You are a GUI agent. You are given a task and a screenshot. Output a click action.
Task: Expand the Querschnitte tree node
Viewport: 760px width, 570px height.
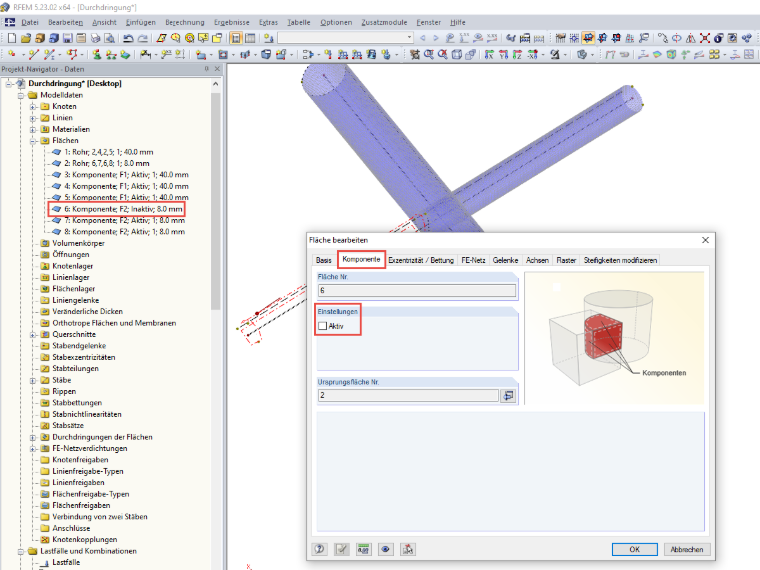point(32,334)
